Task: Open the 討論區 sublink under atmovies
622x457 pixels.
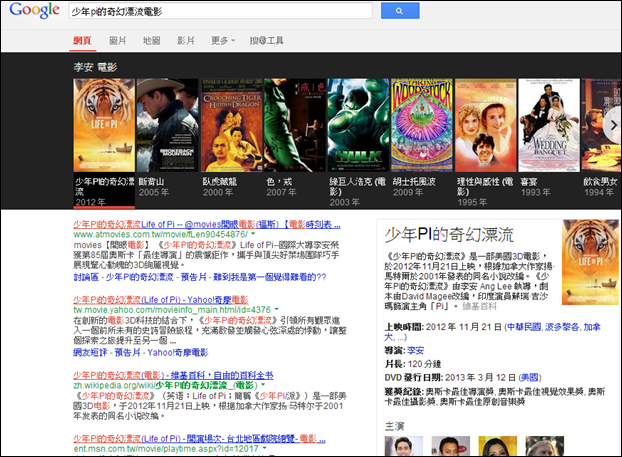Action: pos(86,277)
